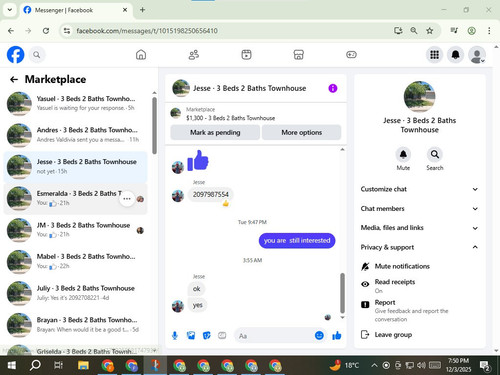Screen dimensions: 500x375
Task: Open Mabel conversation in list
Action: pos(75,261)
